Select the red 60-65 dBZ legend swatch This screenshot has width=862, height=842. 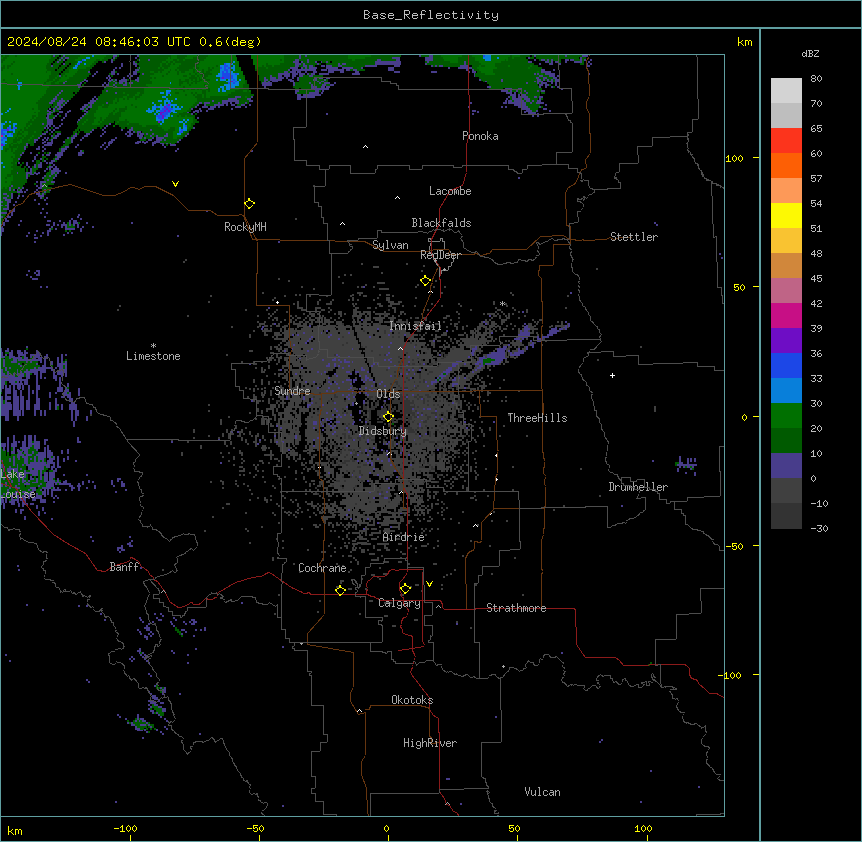[x=786, y=141]
